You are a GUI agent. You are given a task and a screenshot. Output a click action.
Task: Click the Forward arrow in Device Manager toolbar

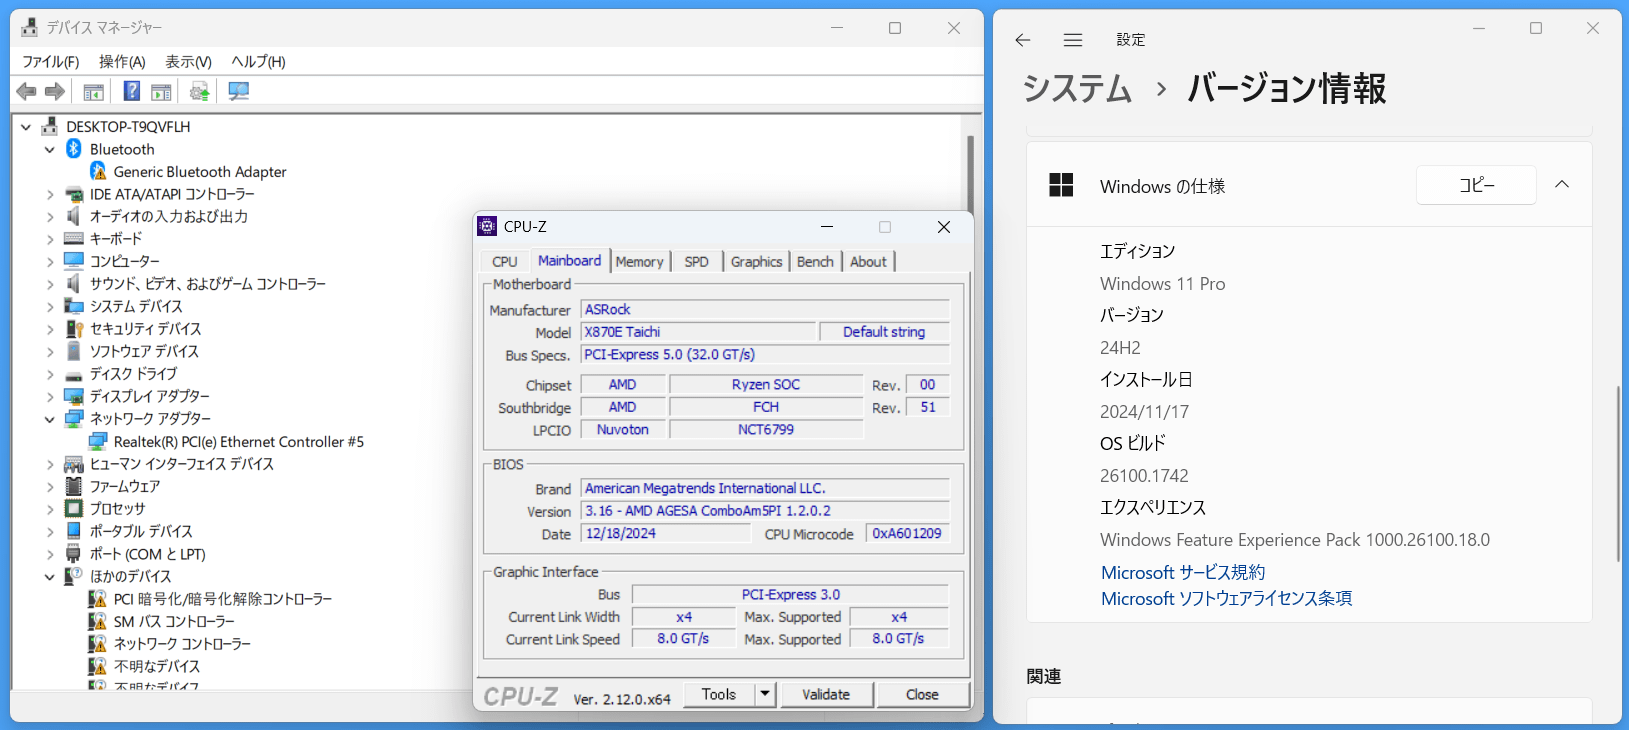55,92
